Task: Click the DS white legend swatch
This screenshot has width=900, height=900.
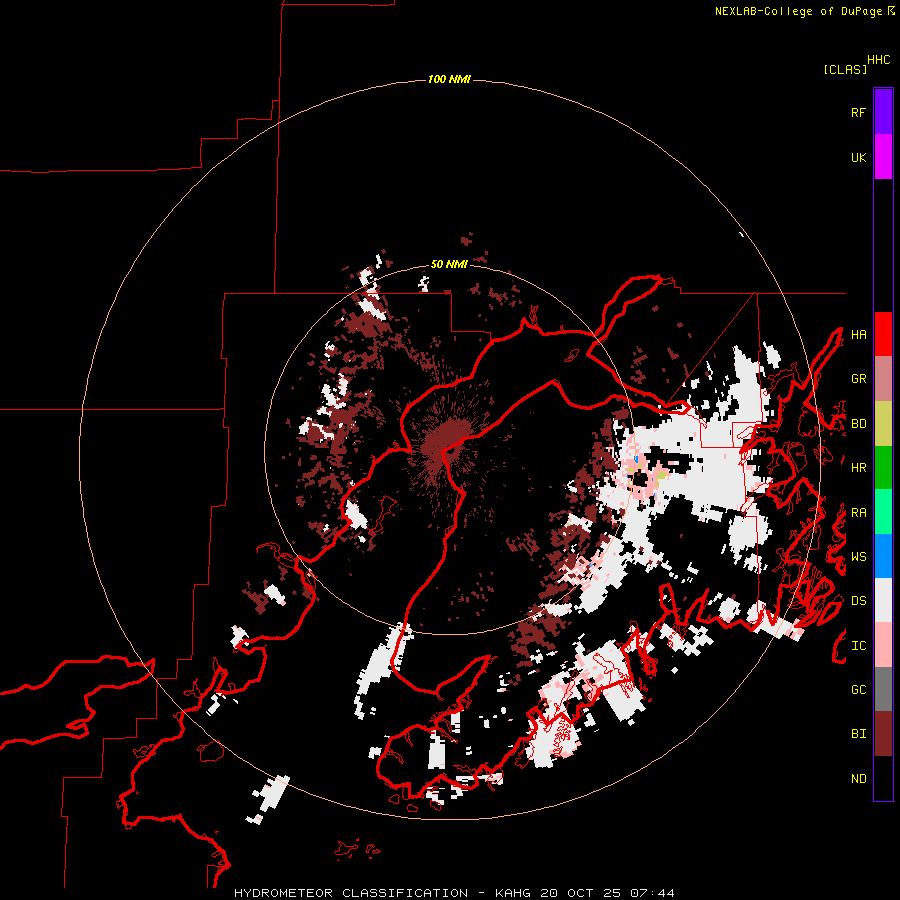Action: coord(883,600)
